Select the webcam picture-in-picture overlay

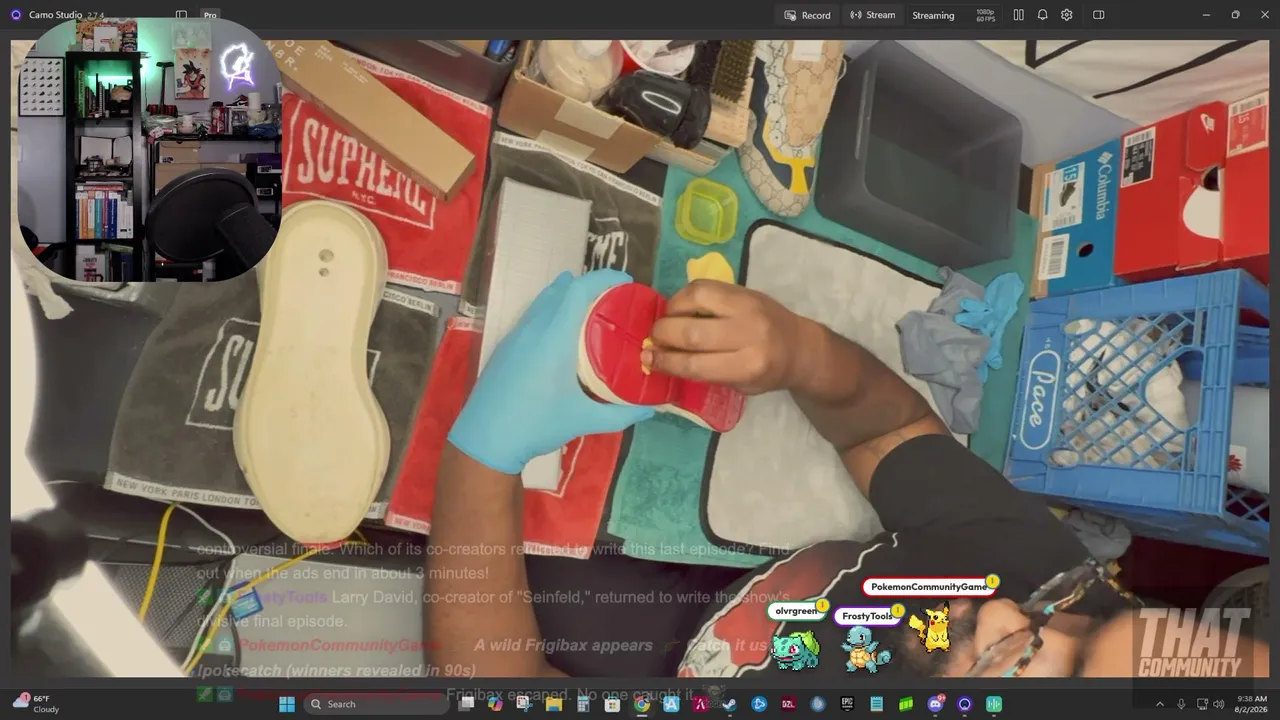click(149, 150)
